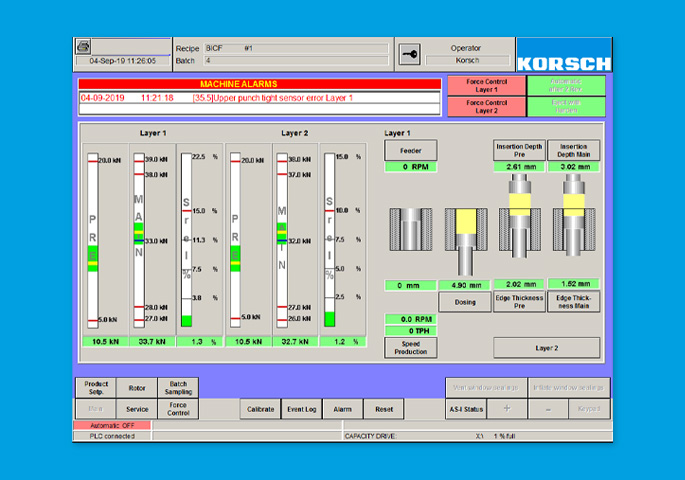Click Layer 2 MAIN force bar gauge
685x480 pixels.
point(282,240)
